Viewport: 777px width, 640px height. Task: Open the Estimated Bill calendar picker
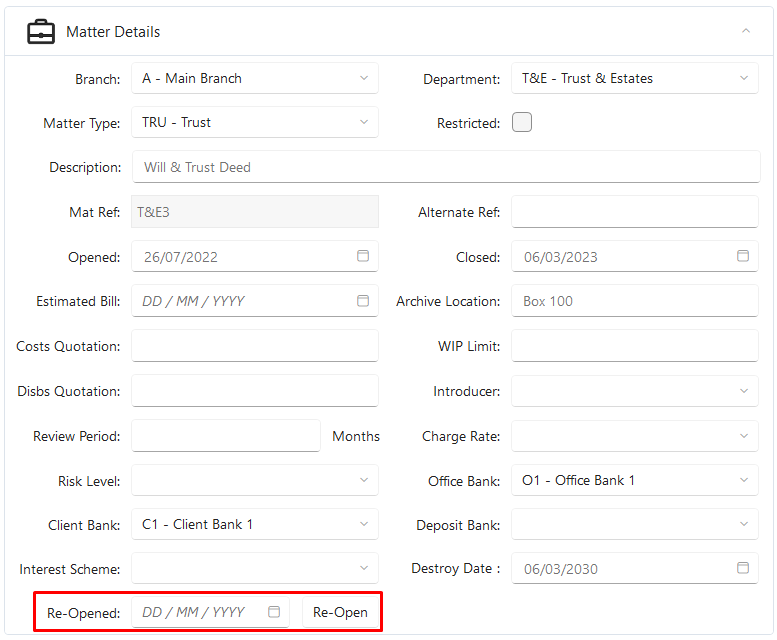(363, 301)
